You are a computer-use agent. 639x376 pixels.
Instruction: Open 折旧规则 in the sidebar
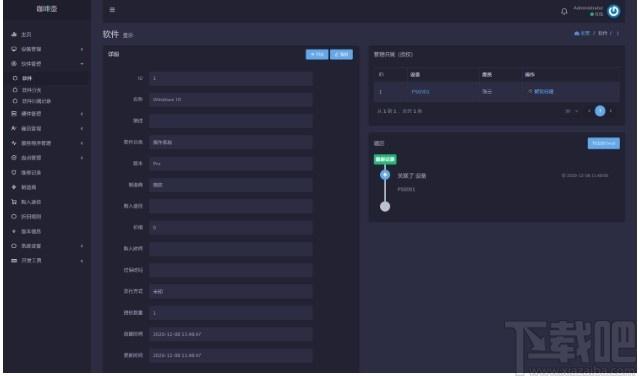[31, 216]
